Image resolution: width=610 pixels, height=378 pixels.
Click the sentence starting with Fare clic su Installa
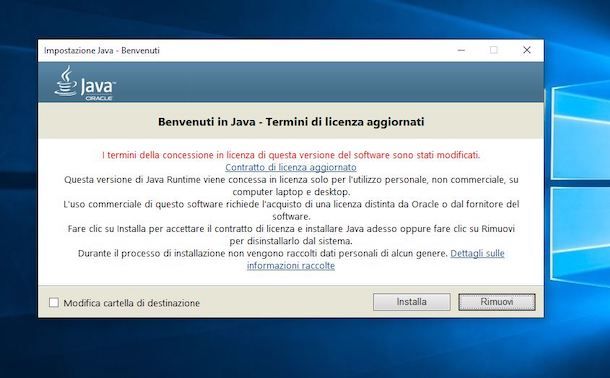tap(291, 234)
